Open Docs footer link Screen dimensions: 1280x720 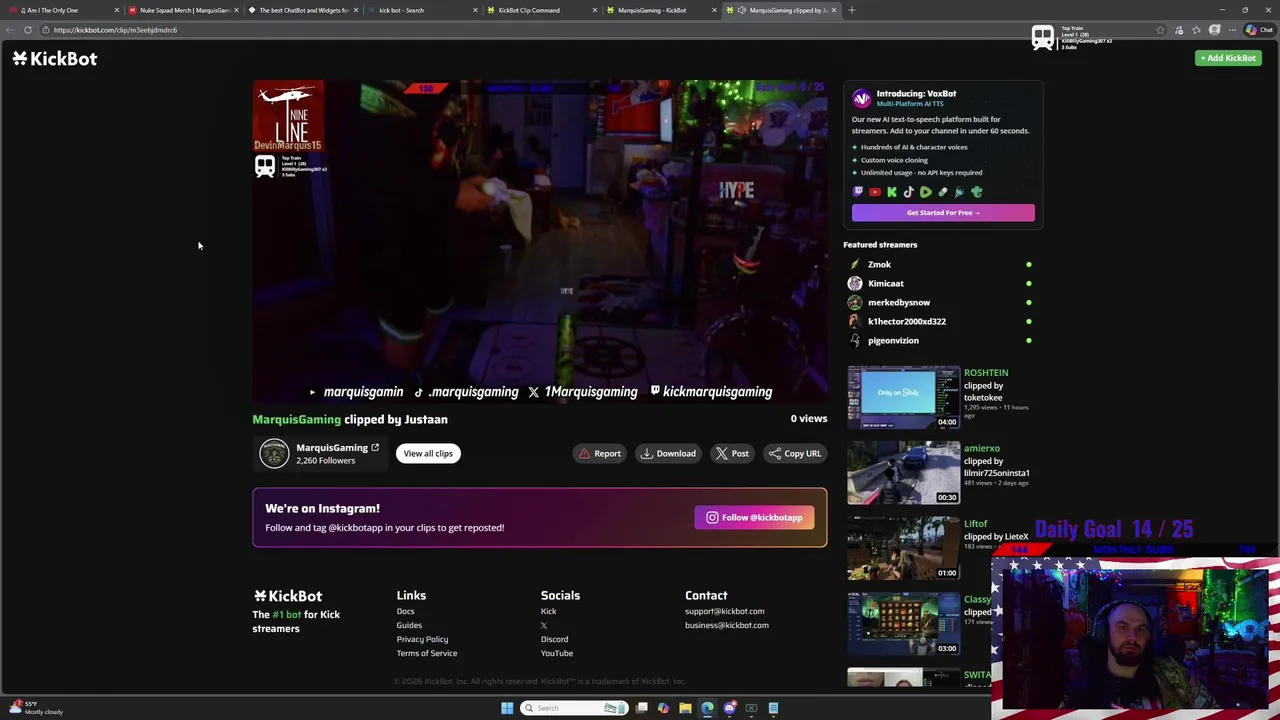pyautogui.click(x=405, y=611)
